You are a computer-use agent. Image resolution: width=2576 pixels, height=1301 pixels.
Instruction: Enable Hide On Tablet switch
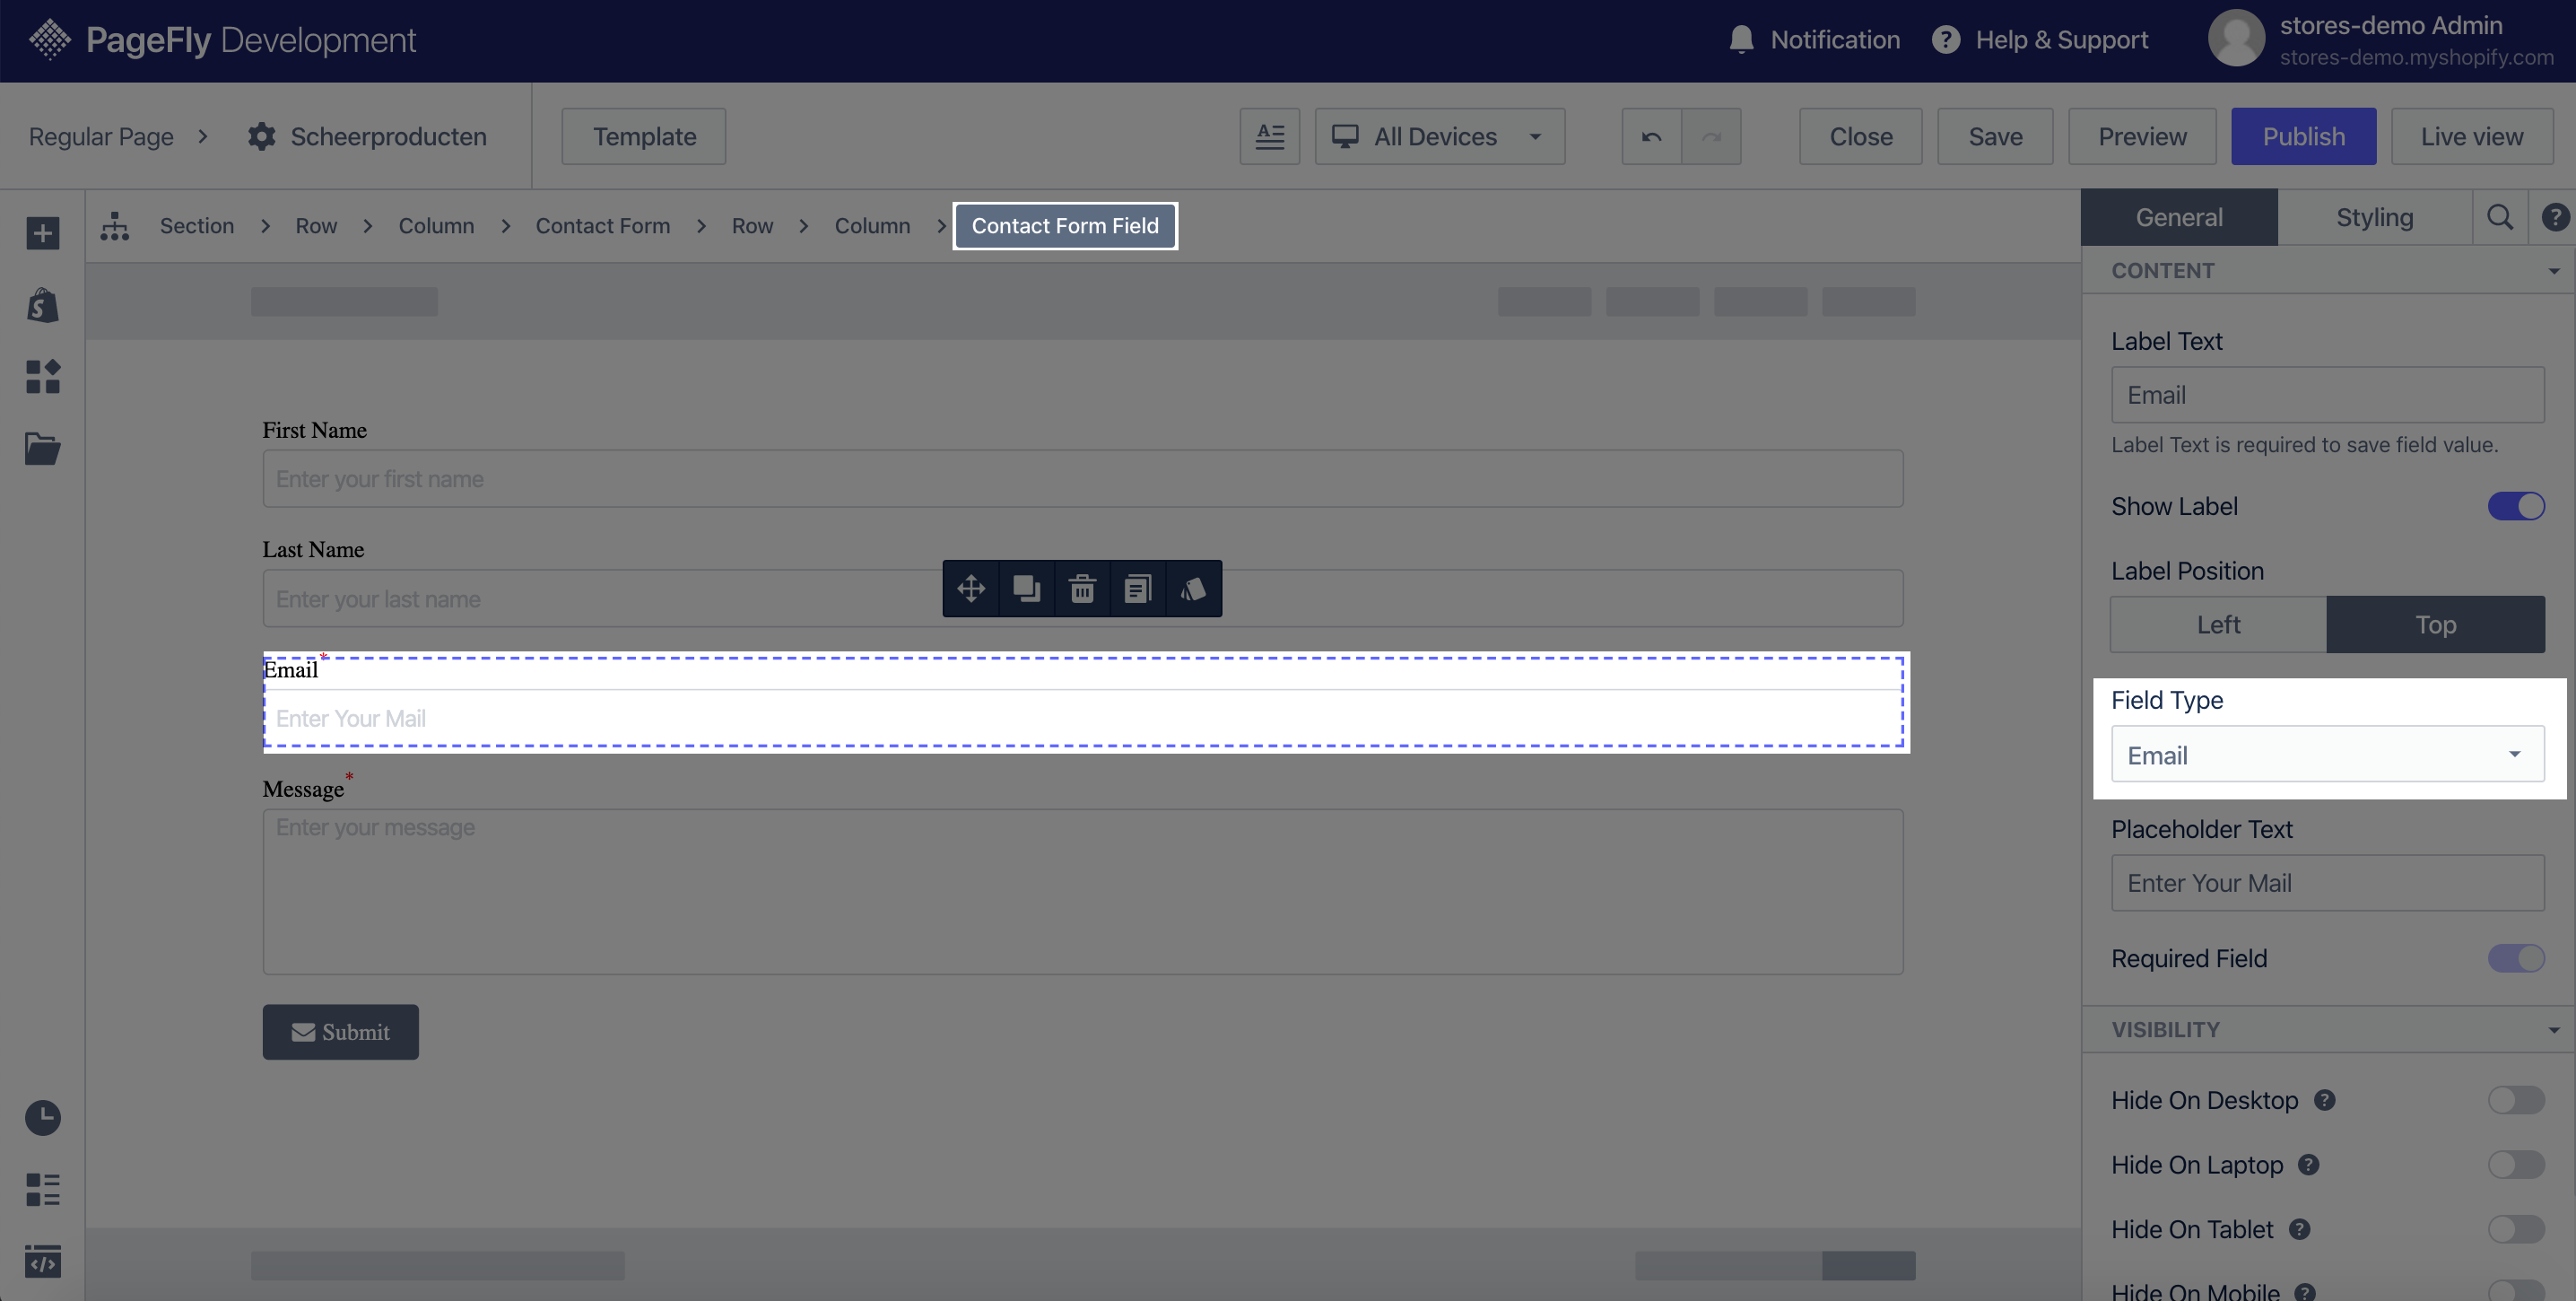2516,1229
